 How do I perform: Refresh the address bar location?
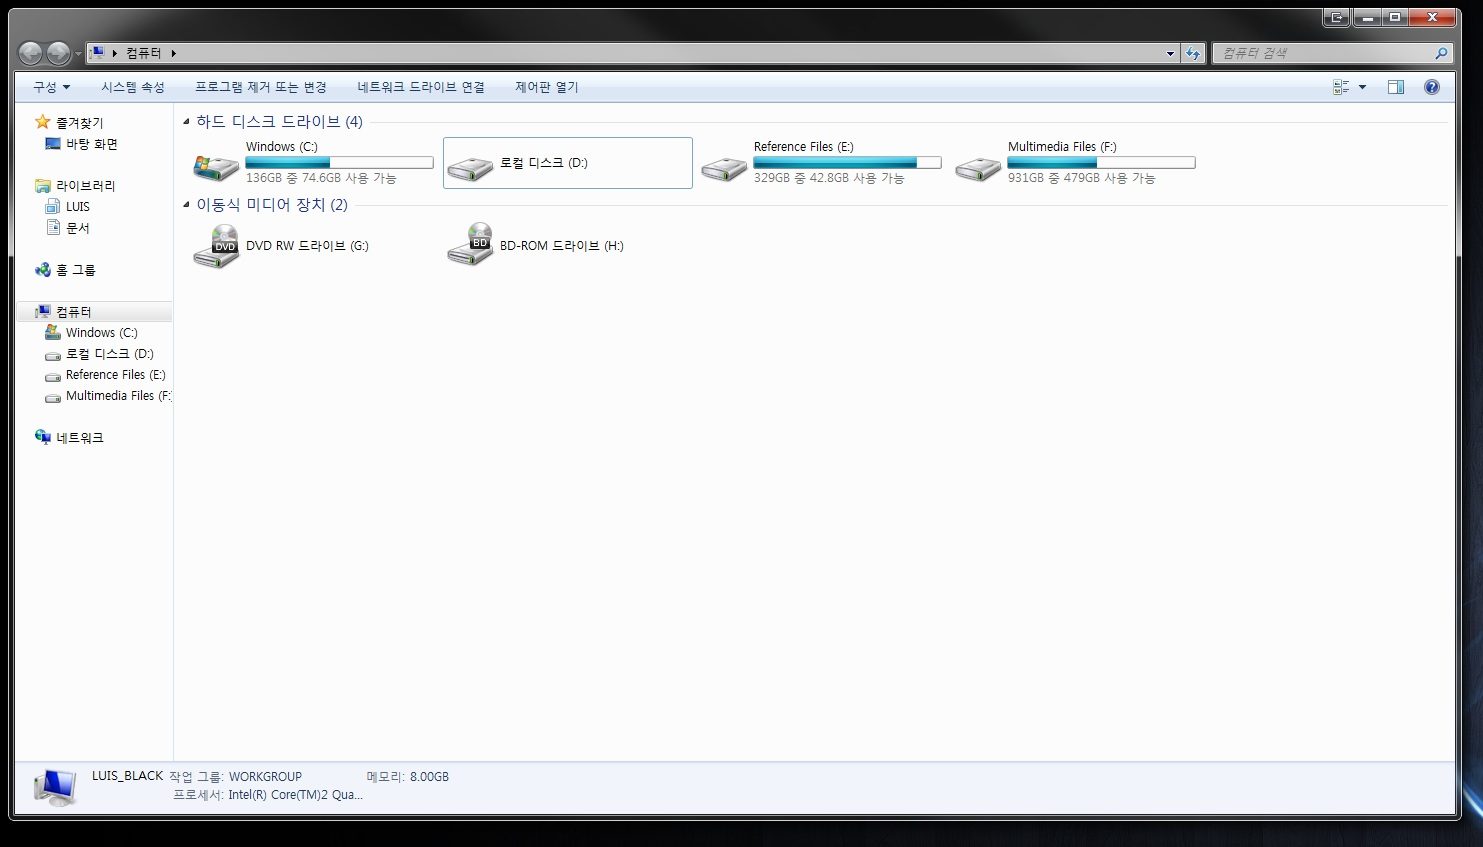coord(1192,54)
